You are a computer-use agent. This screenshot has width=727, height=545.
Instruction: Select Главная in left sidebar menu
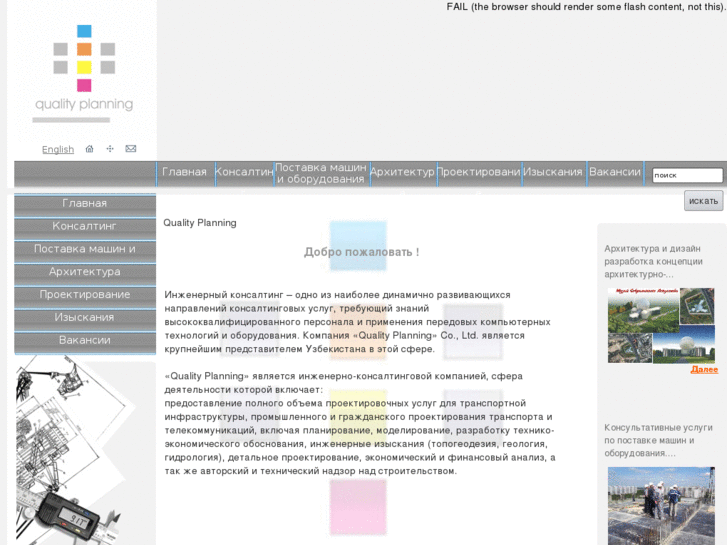[85, 204]
